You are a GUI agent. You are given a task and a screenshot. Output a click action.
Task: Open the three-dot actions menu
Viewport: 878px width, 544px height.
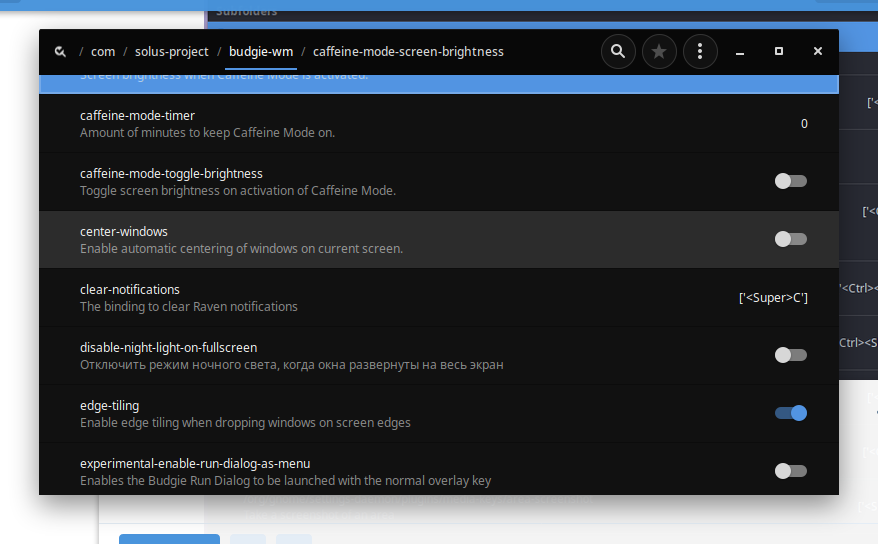pyautogui.click(x=700, y=52)
